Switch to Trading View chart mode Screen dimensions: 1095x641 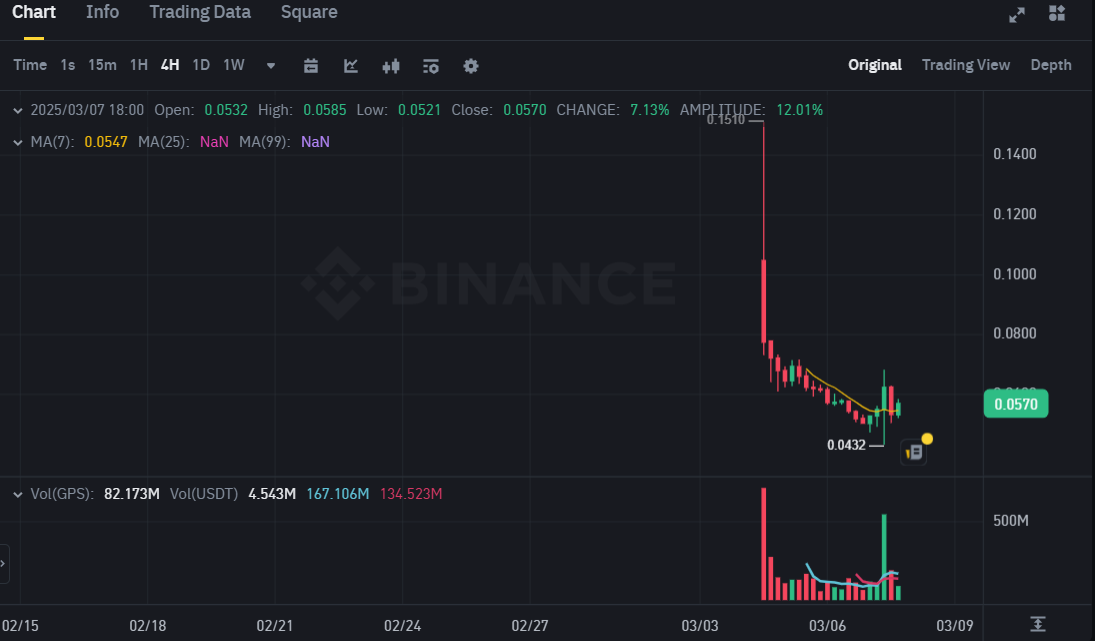coord(965,65)
